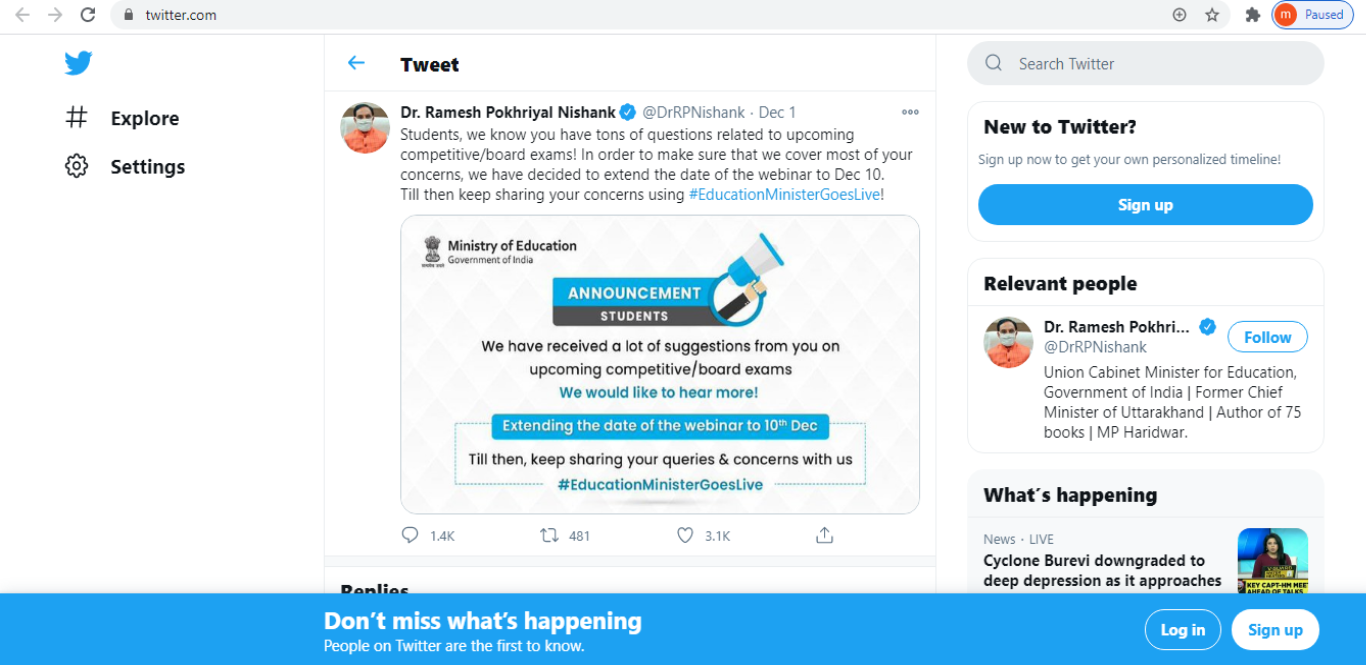The image size is (1366, 665).
Task: Open Explore in left sidebar
Action: [144, 119]
